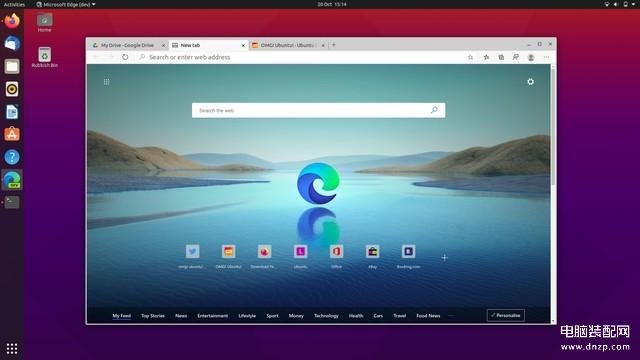Focus the Search or enter web address bar
Screen dimensions: 640x360
click(302, 57)
